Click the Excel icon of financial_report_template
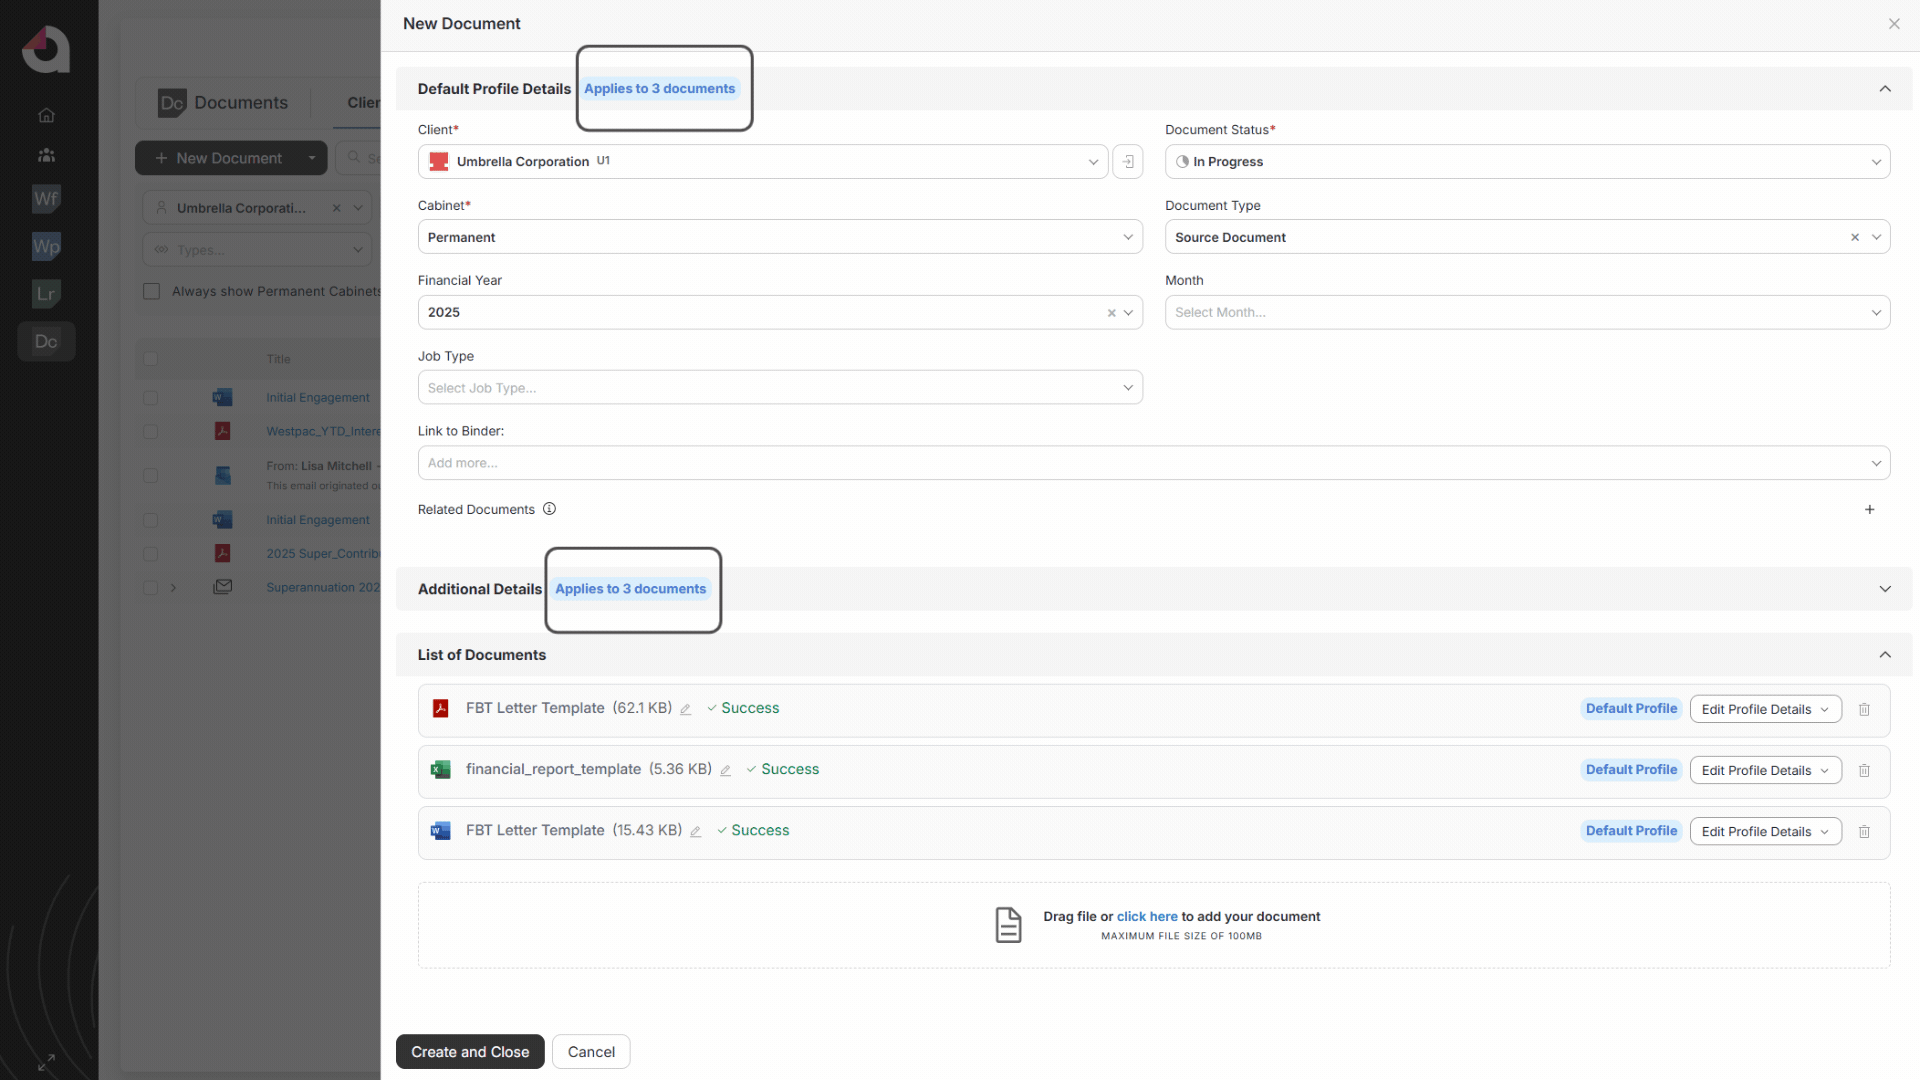Viewport: 1920px width, 1080px height. click(x=440, y=769)
